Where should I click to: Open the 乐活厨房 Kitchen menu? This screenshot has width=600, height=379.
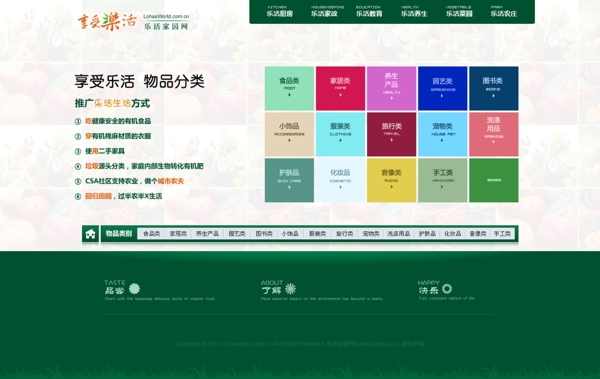pyautogui.click(x=280, y=11)
